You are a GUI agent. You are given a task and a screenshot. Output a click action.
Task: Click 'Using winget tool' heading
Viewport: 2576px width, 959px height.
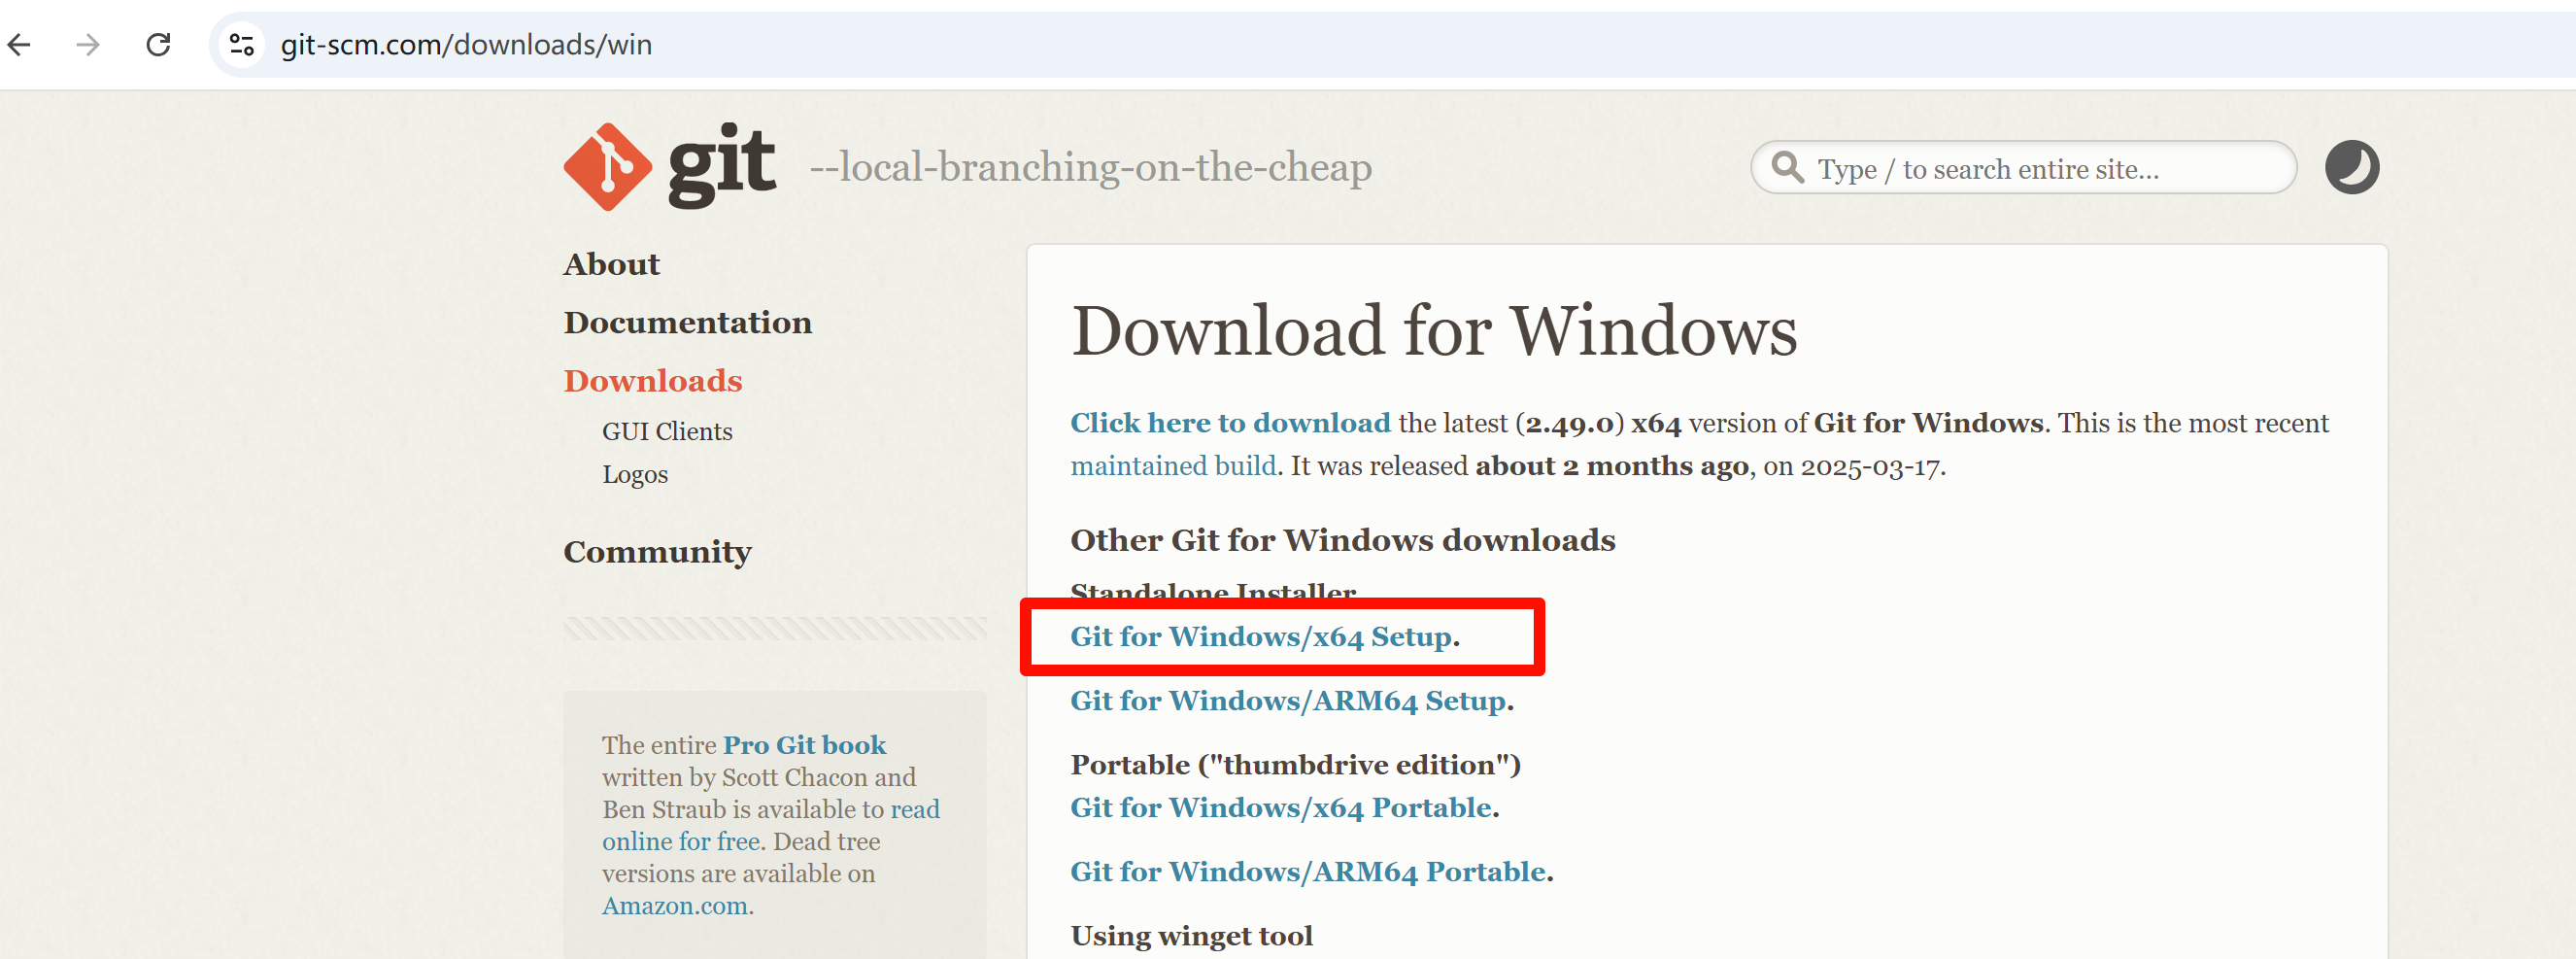(1191, 935)
